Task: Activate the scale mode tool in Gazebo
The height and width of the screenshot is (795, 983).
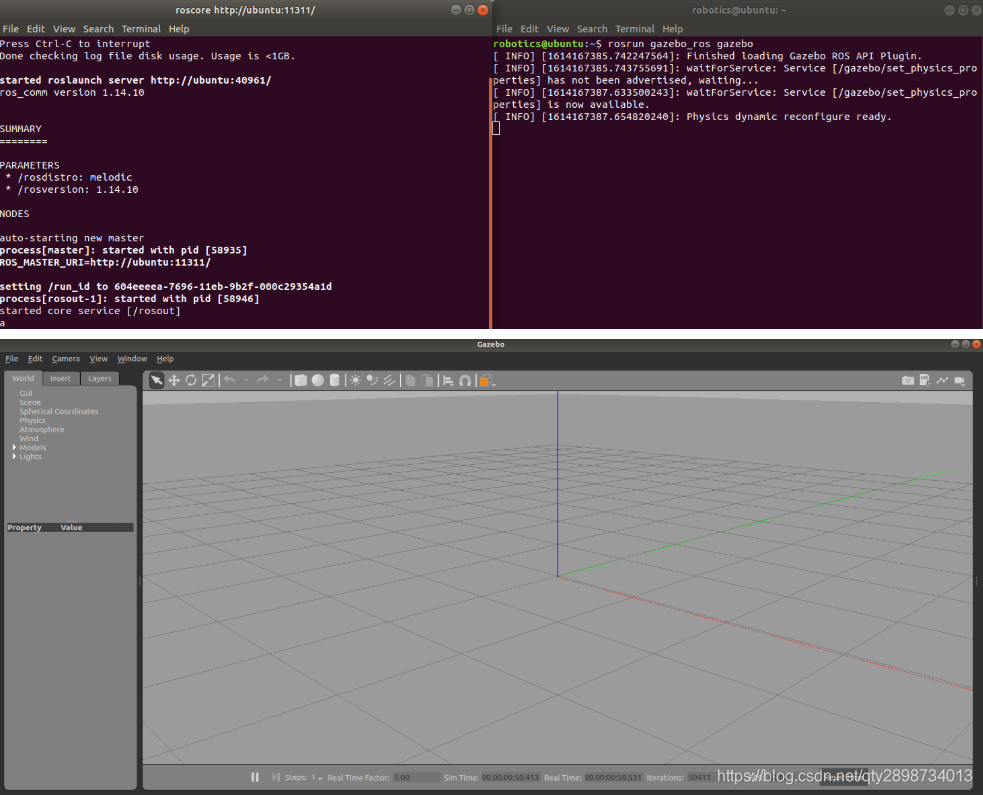Action: pos(208,380)
